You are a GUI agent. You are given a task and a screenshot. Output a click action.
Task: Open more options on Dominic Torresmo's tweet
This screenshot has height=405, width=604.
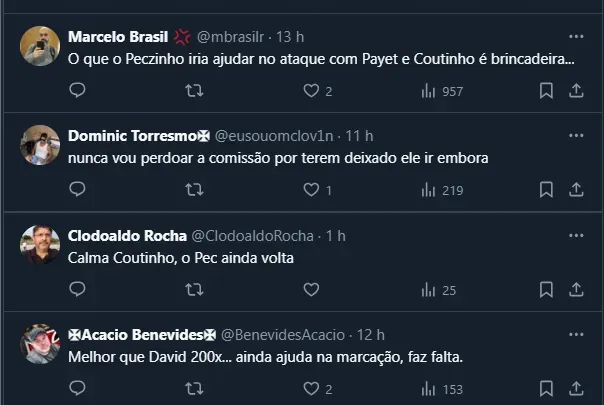576,135
